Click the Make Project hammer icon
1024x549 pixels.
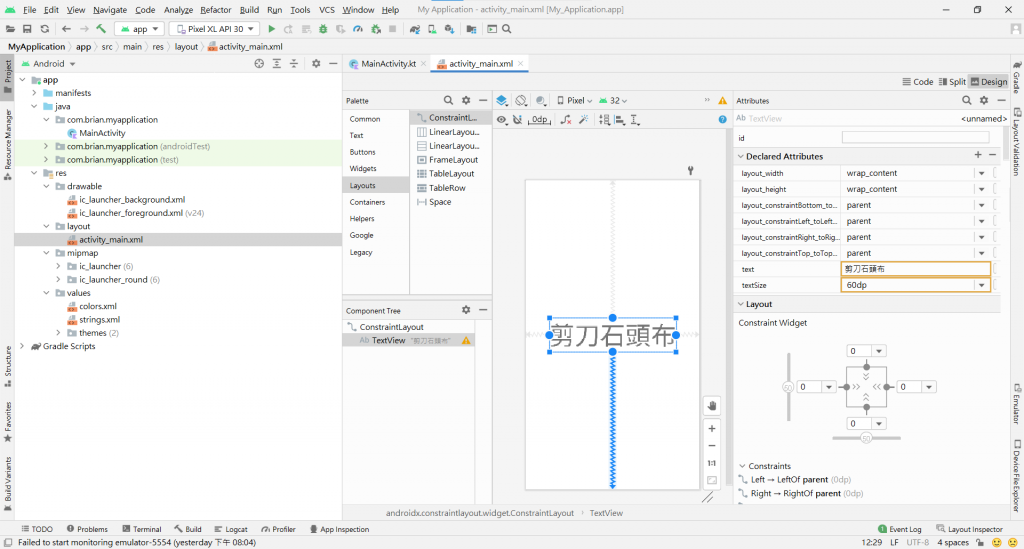pos(101,29)
